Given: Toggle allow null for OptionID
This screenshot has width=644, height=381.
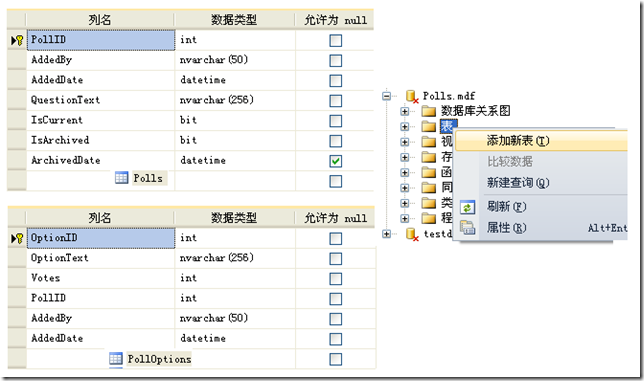Looking at the screenshot, I should pos(336,239).
